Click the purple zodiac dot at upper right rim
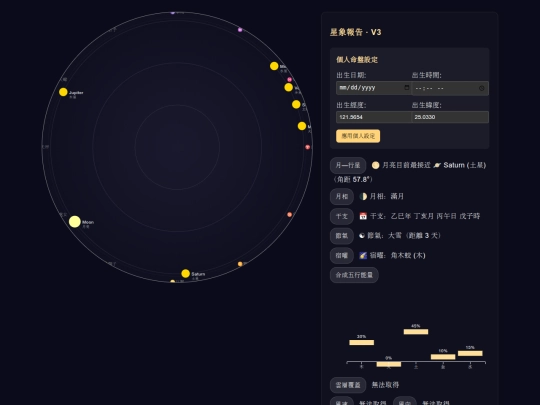This screenshot has height=405, width=540. [x=240, y=30]
